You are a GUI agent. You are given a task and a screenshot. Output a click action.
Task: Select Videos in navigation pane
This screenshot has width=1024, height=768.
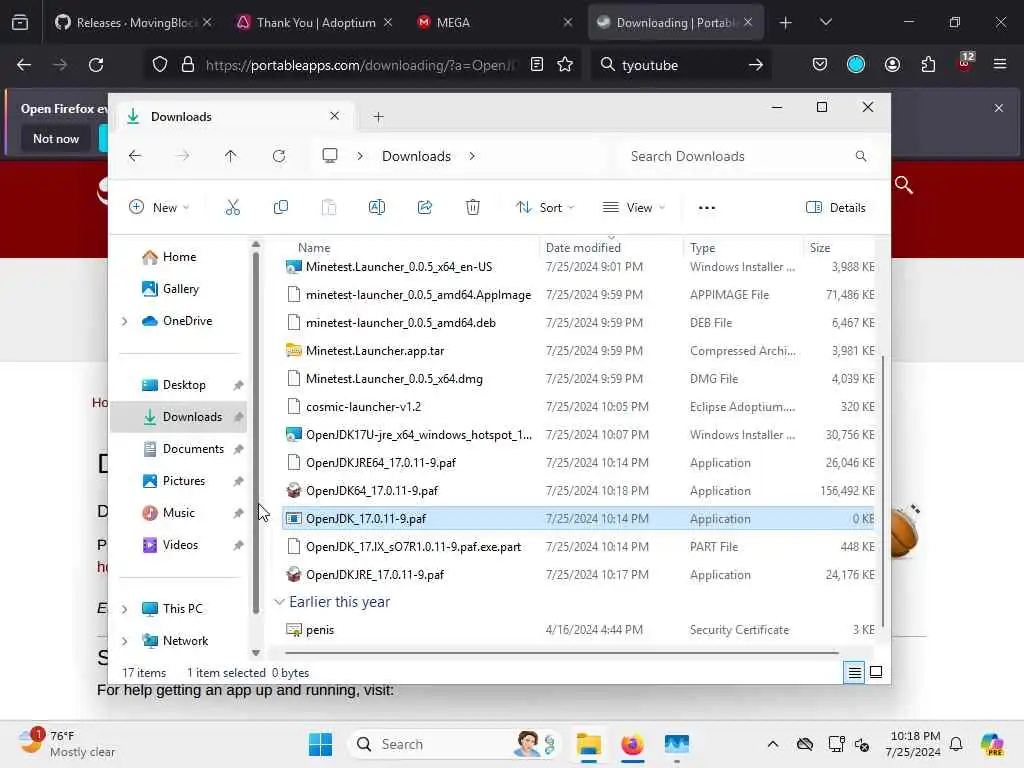180,545
